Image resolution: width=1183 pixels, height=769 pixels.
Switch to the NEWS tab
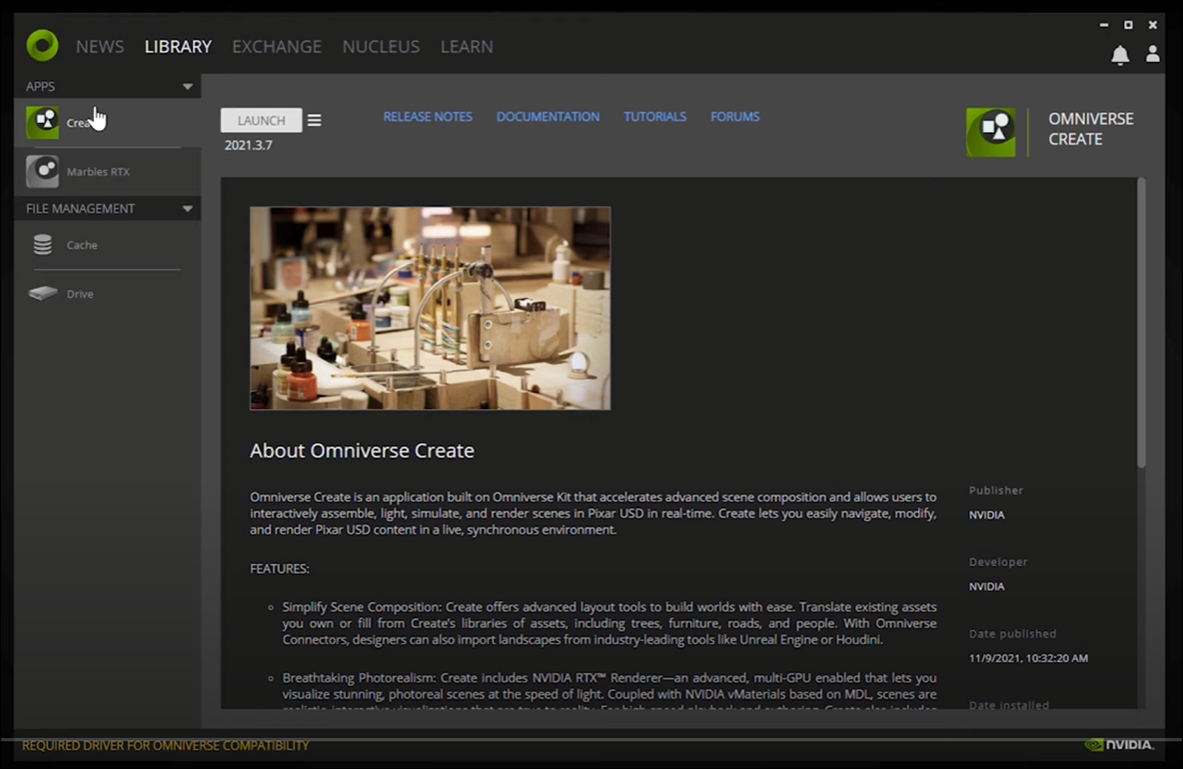click(100, 47)
